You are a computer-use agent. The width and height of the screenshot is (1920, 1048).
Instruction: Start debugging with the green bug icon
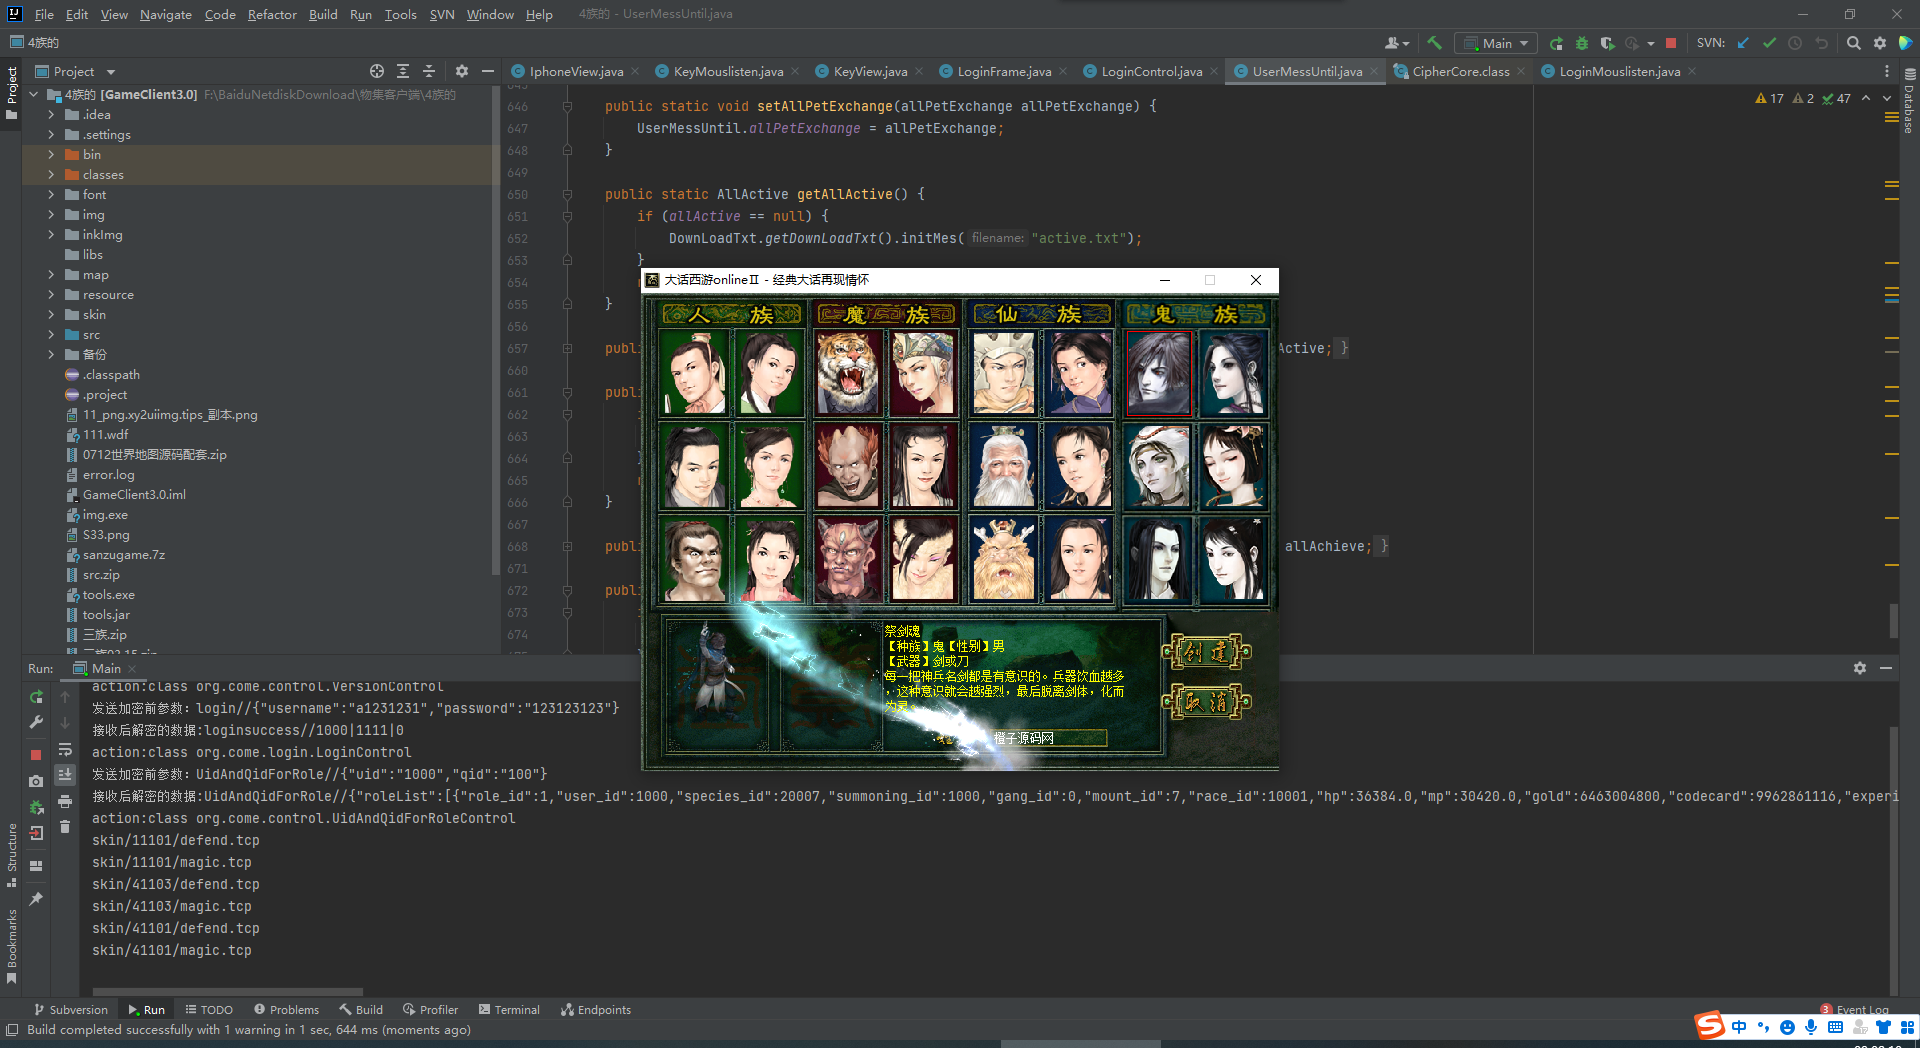tap(1582, 43)
